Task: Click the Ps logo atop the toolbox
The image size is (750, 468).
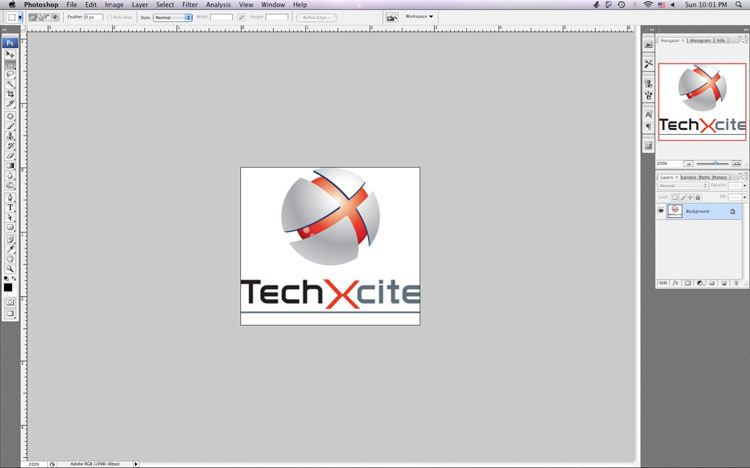Action: tap(10, 43)
